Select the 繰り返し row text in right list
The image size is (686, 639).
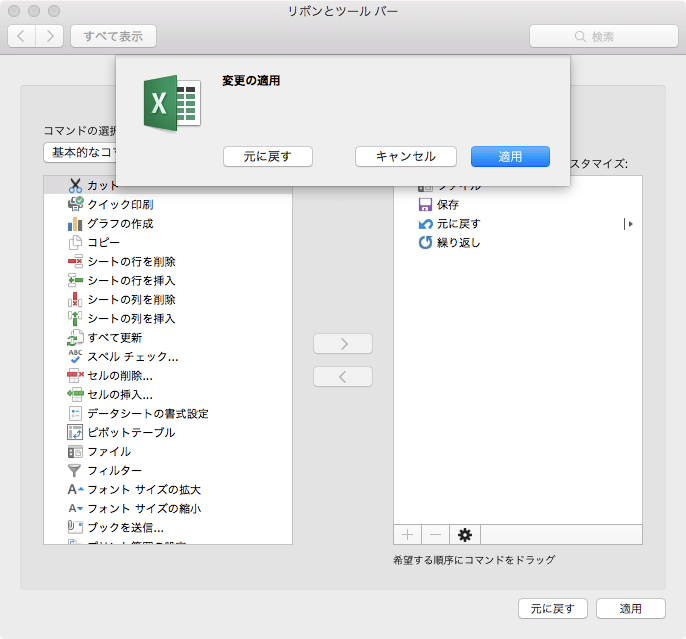[458, 242]
